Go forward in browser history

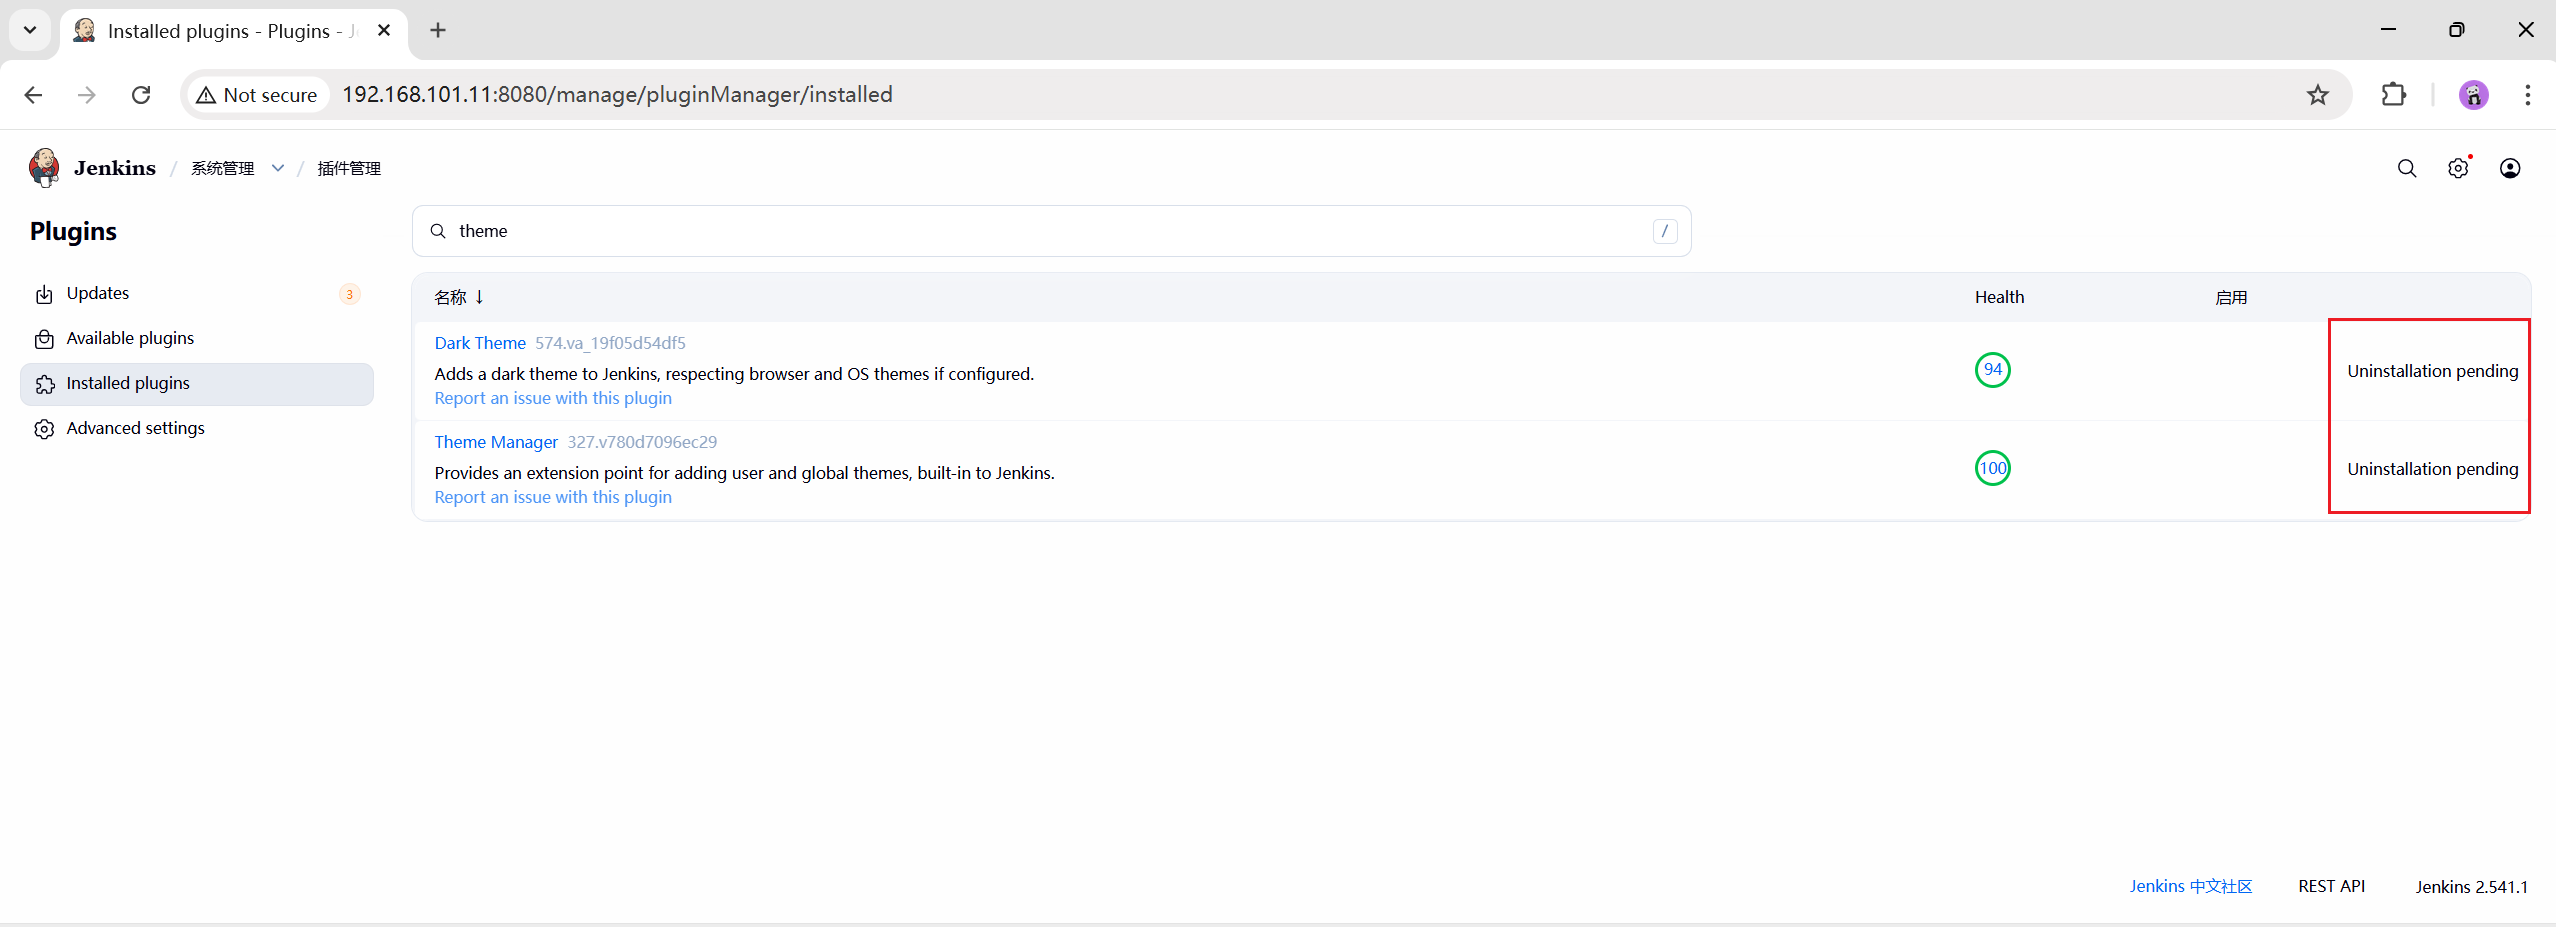click(87, 95)
